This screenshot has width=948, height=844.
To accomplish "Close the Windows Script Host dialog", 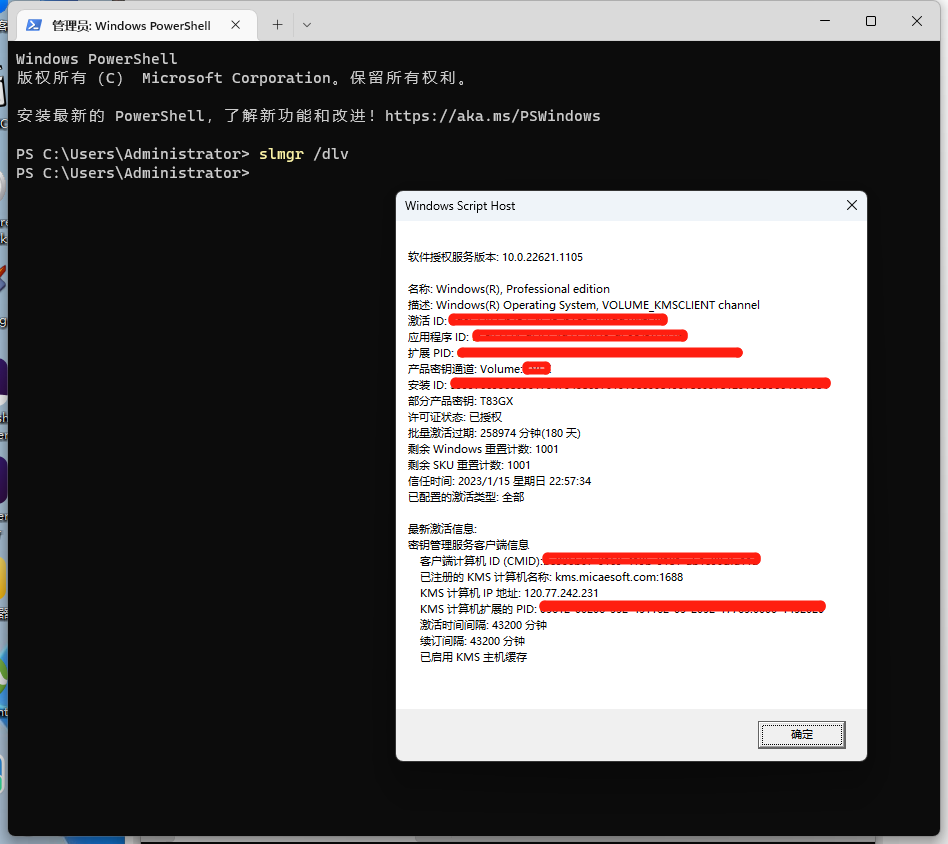I will click(x=852, y=206).
